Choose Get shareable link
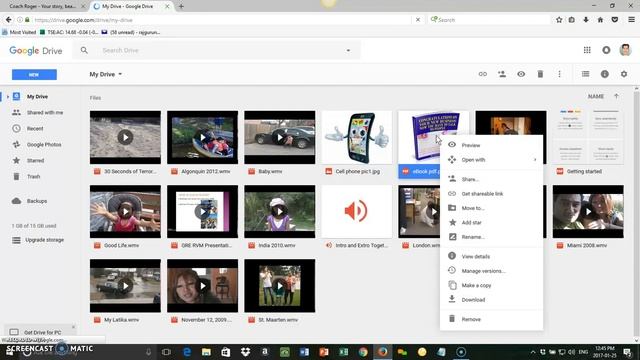640x360 pixels. click(491, 194)
